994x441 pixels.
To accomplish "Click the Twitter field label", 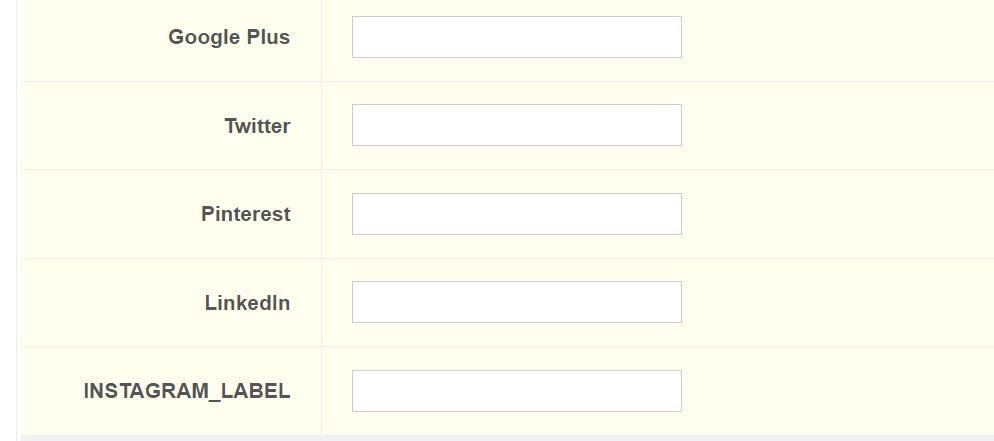I will coord(257,126).
